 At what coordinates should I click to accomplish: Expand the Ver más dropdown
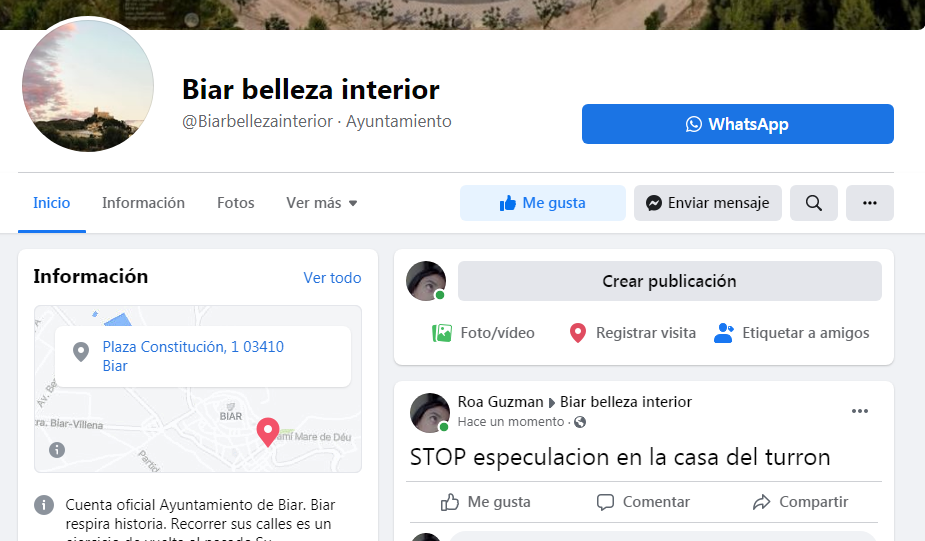pos(322,203)
